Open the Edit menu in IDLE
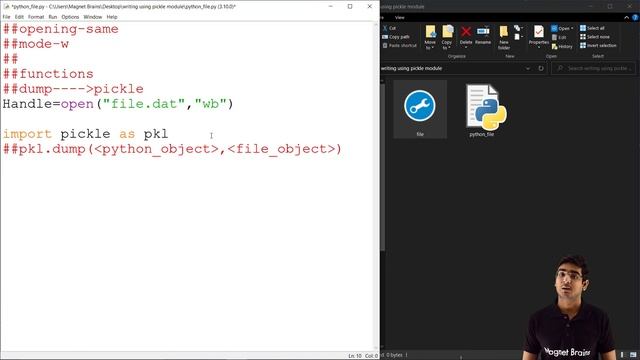Viewport: 640px width, 360px height. pos(19,17)
